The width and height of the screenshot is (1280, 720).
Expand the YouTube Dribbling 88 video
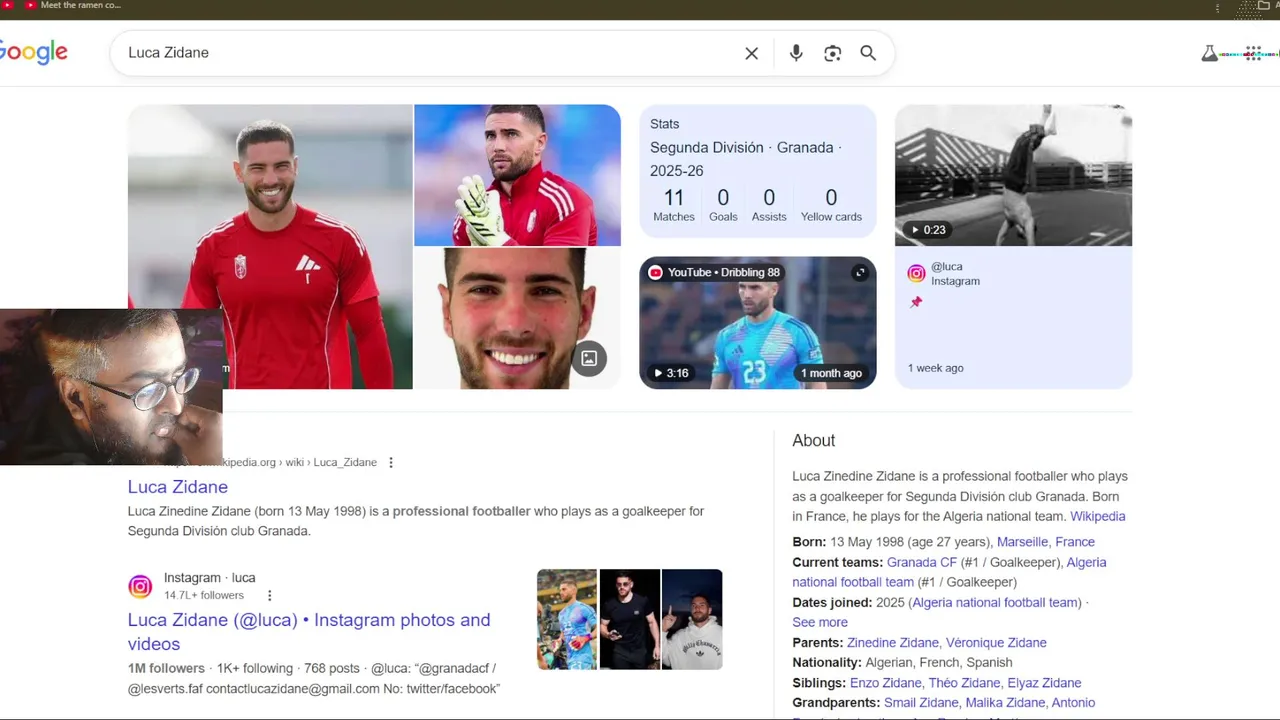pyautogui.click(x=859, y=272)
